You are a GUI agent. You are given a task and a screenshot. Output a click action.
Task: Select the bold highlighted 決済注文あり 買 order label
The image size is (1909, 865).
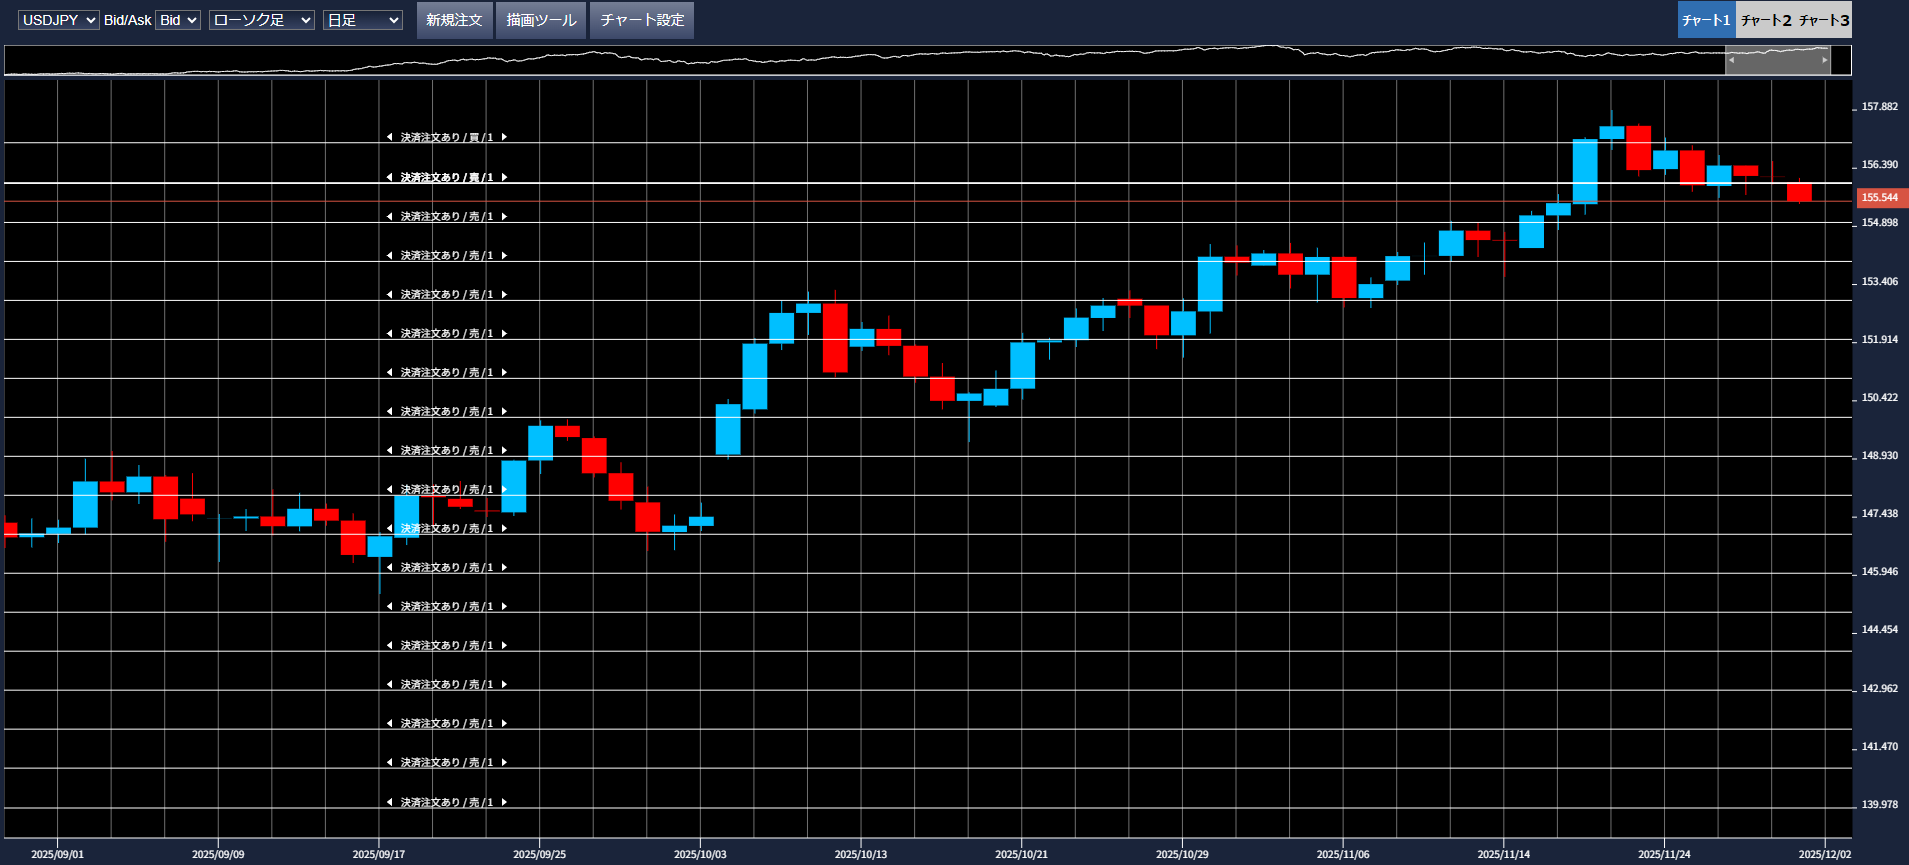(x=446, y=177)
